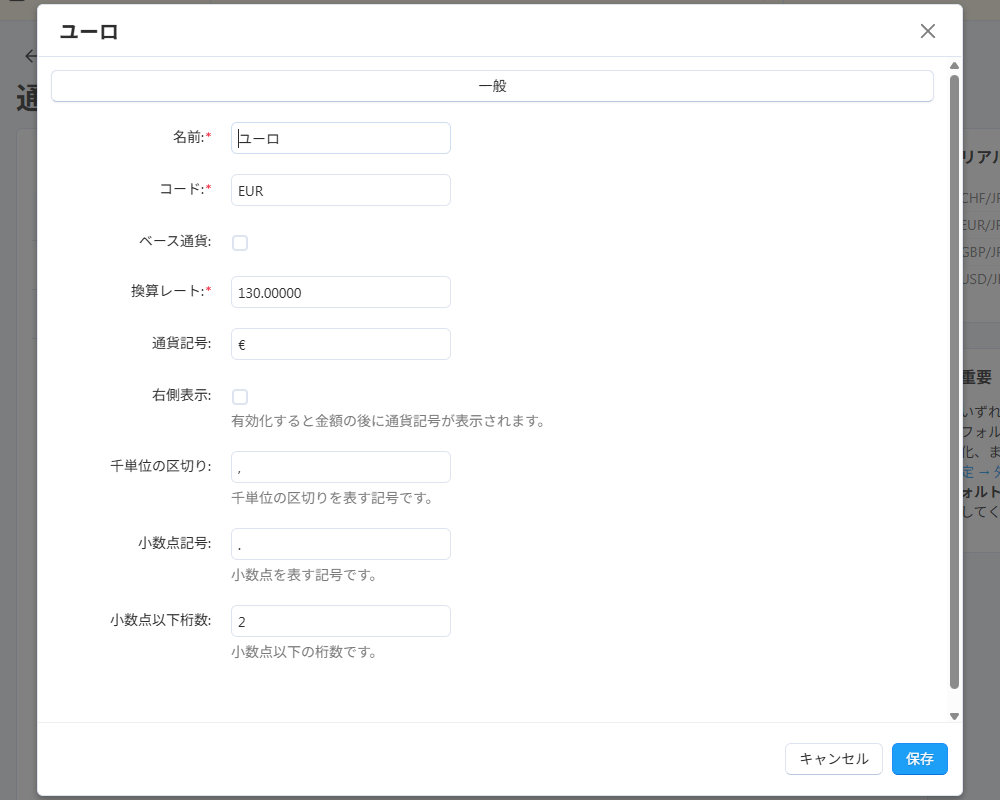Click the 換算レート field showing 130.00000
1000x800 pixels.
(x=340, y=292)
